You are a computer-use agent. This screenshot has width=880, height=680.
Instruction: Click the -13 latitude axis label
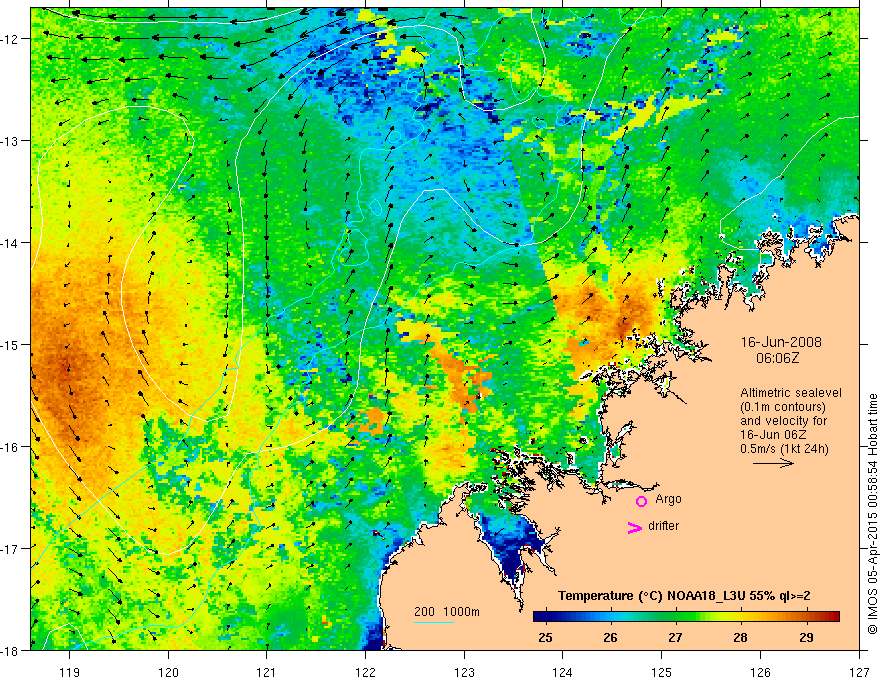(x=10, y=141)
